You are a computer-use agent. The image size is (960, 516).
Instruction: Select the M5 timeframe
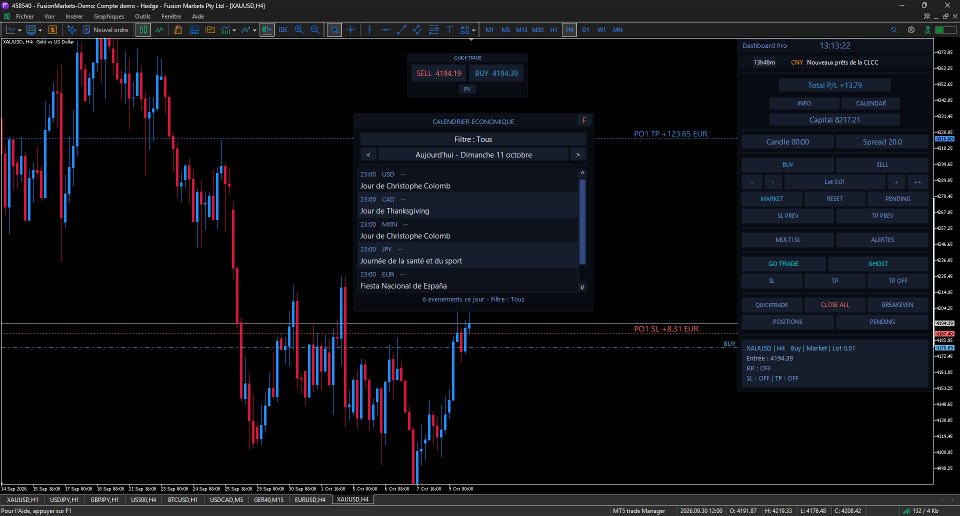coord(505,29)
